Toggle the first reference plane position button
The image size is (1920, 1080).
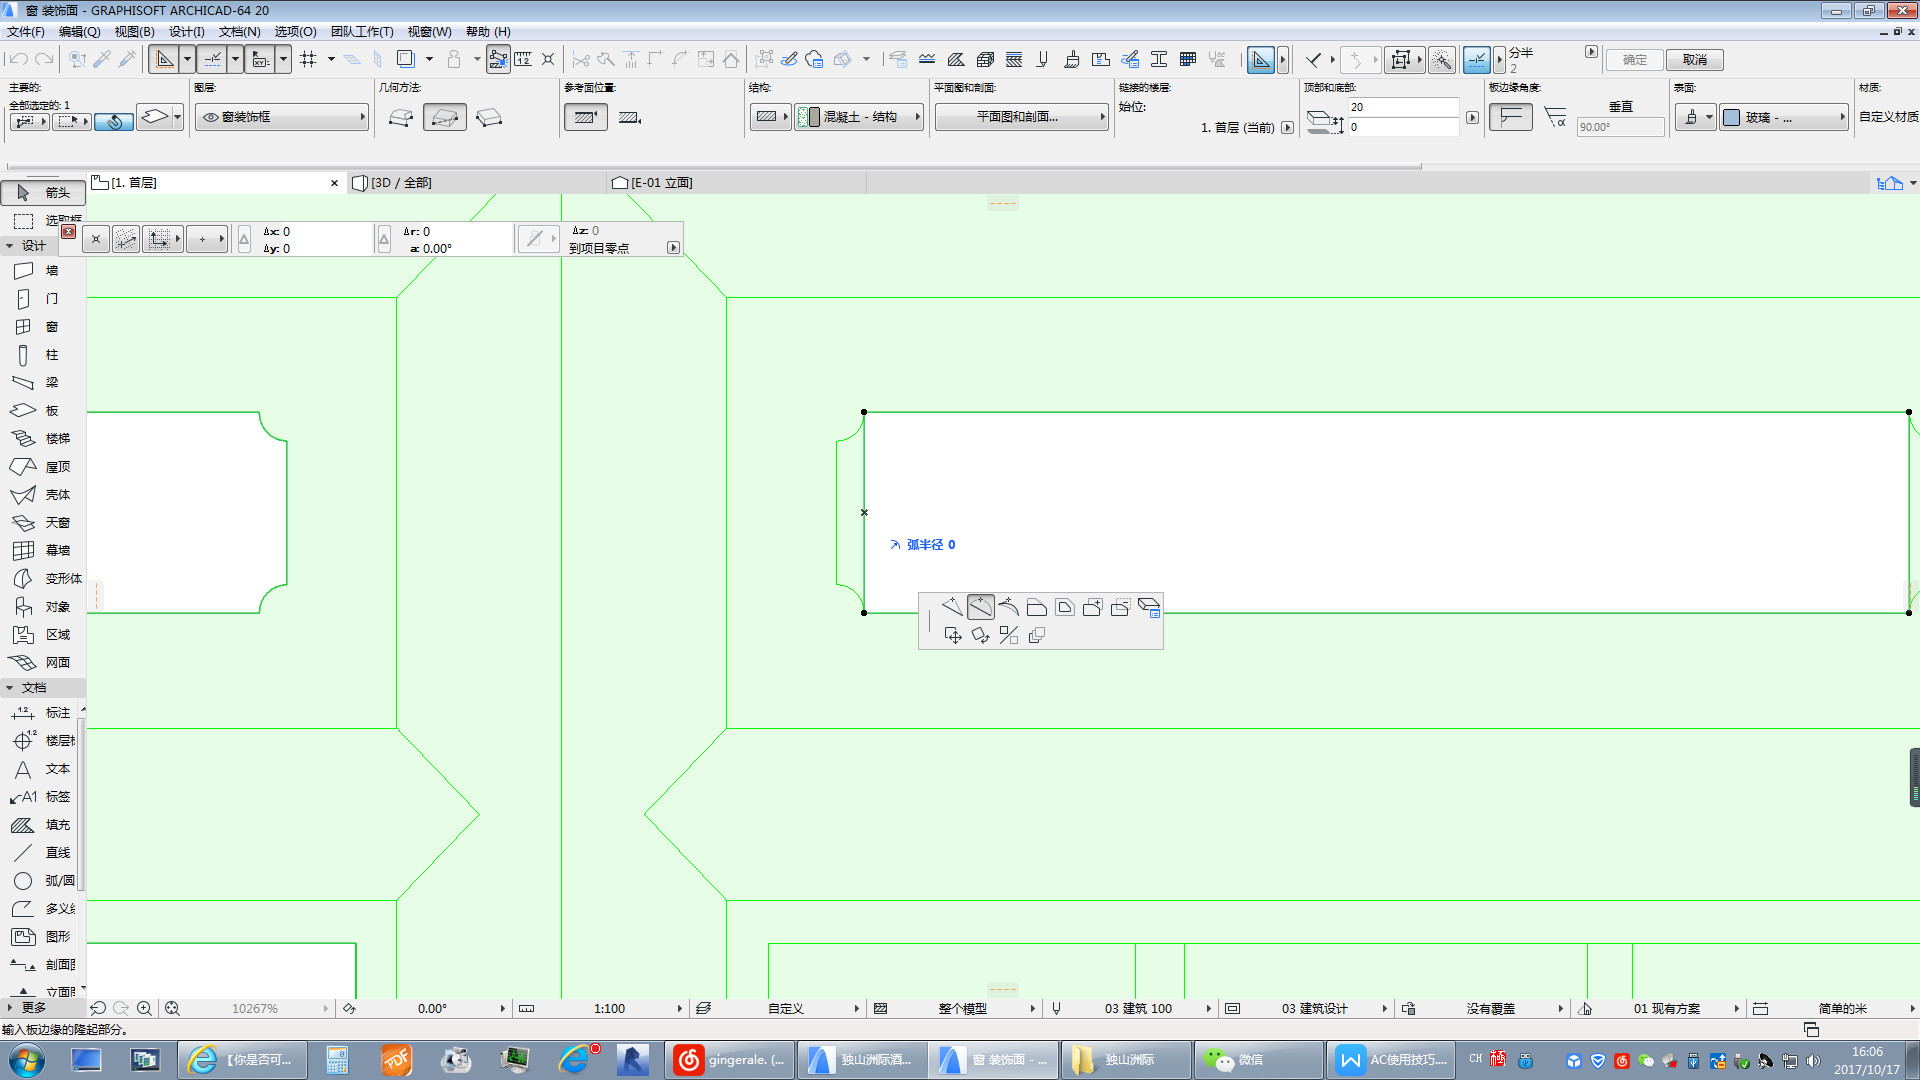(586, 118)
